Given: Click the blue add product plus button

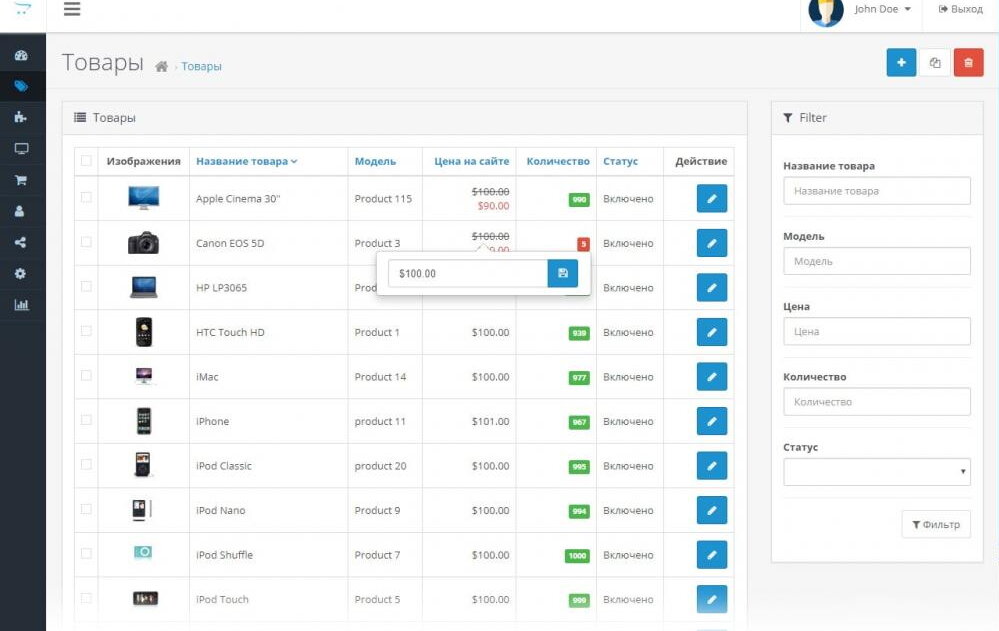Looking at the screenshot, I should (901, 63).
